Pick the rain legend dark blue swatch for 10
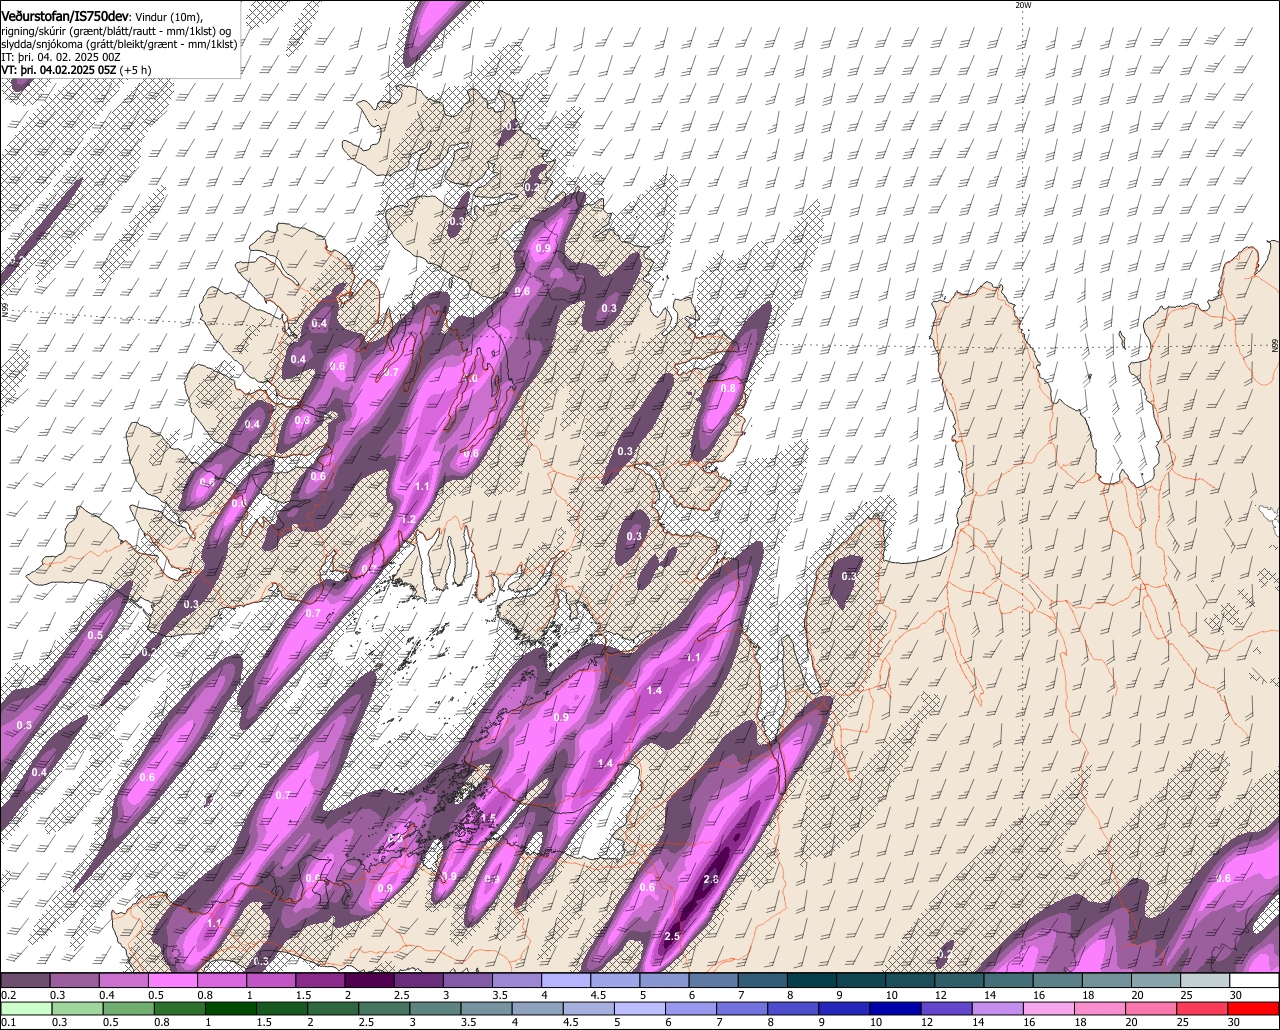This screenshot has width=1280, height=1030. click(x=897, y=1008)
